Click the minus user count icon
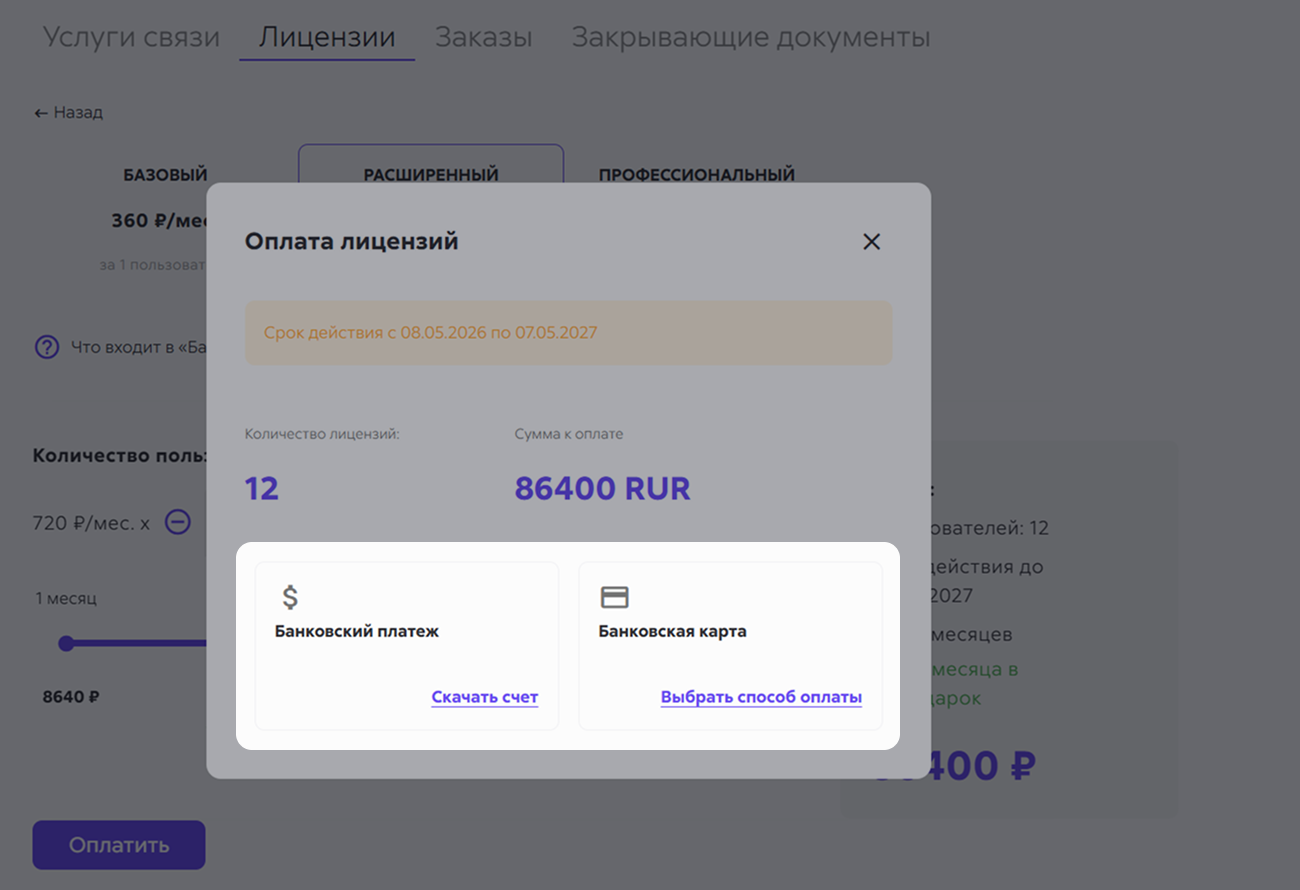The height and width of the screenshot is (890, 1300). [x=178, y=522]
